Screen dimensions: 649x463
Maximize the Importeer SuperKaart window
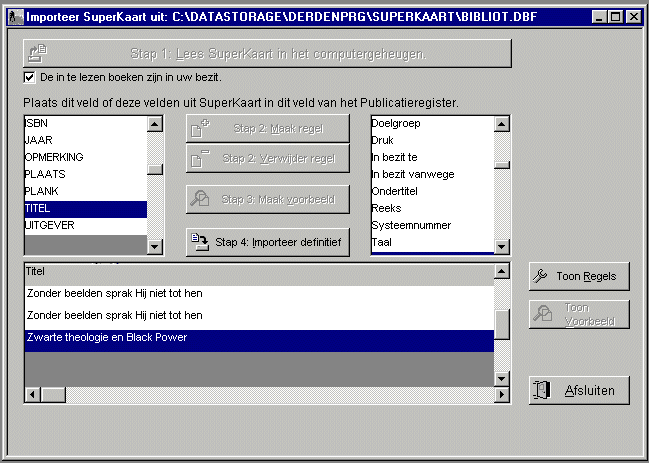616,17
